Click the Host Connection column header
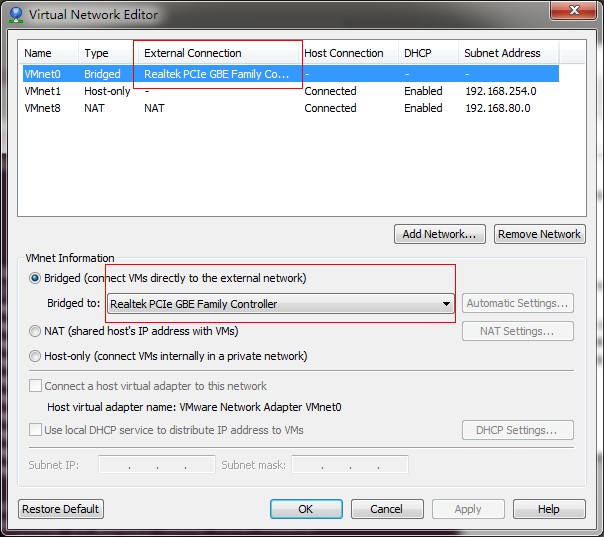This screenshot has width=604, height=537. tap(350, 53)
